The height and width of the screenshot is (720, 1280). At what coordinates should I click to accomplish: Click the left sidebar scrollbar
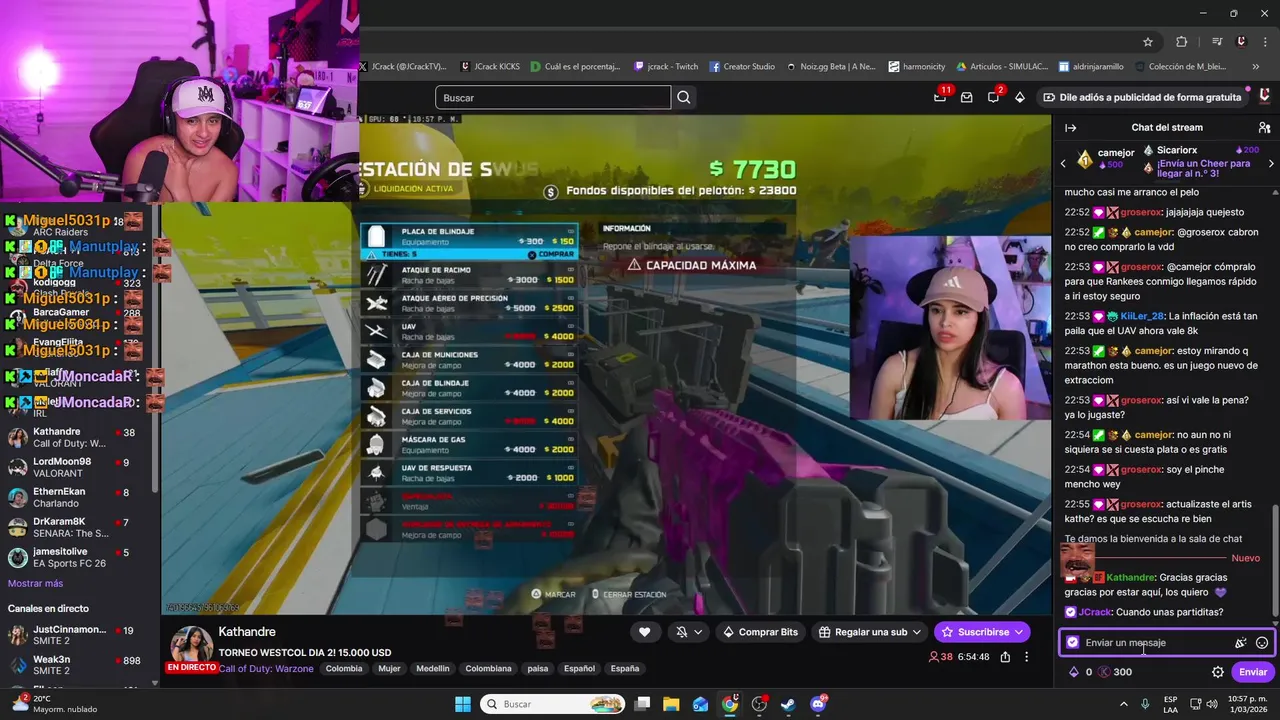155,350
